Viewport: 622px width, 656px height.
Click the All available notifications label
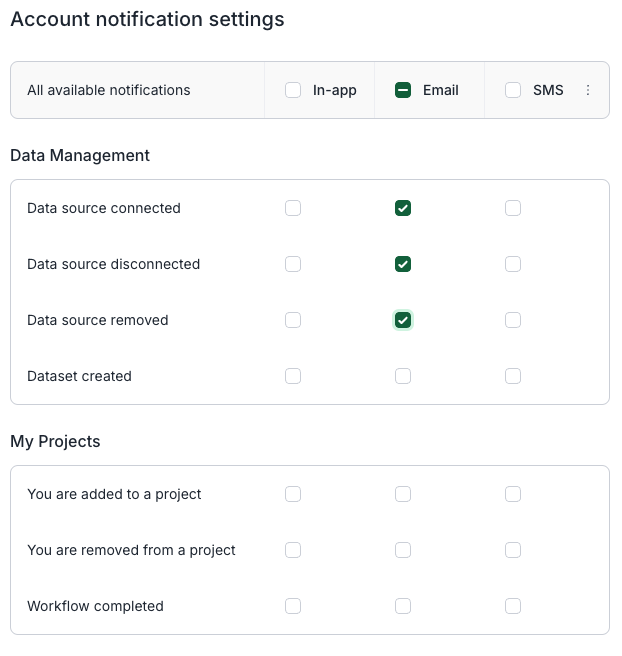pos(109,90)
